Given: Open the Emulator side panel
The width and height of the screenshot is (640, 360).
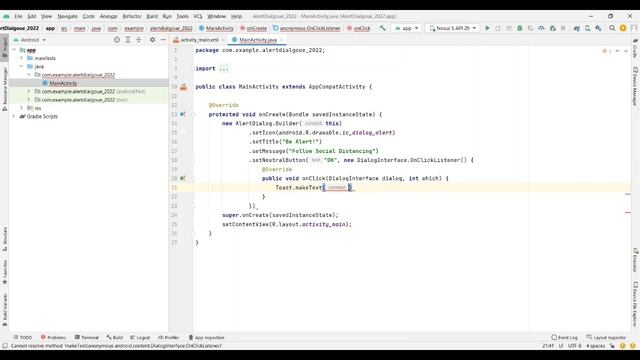Looking at the screenshot, I should 635,260.
